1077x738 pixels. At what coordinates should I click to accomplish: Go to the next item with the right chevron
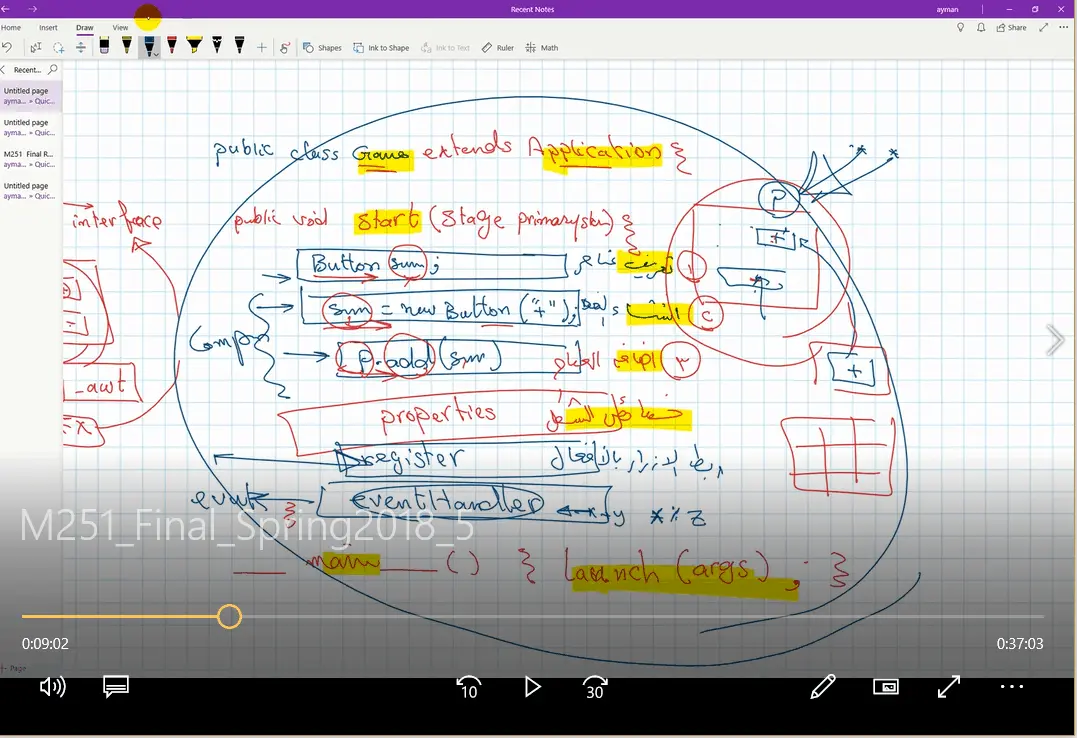1055,340
